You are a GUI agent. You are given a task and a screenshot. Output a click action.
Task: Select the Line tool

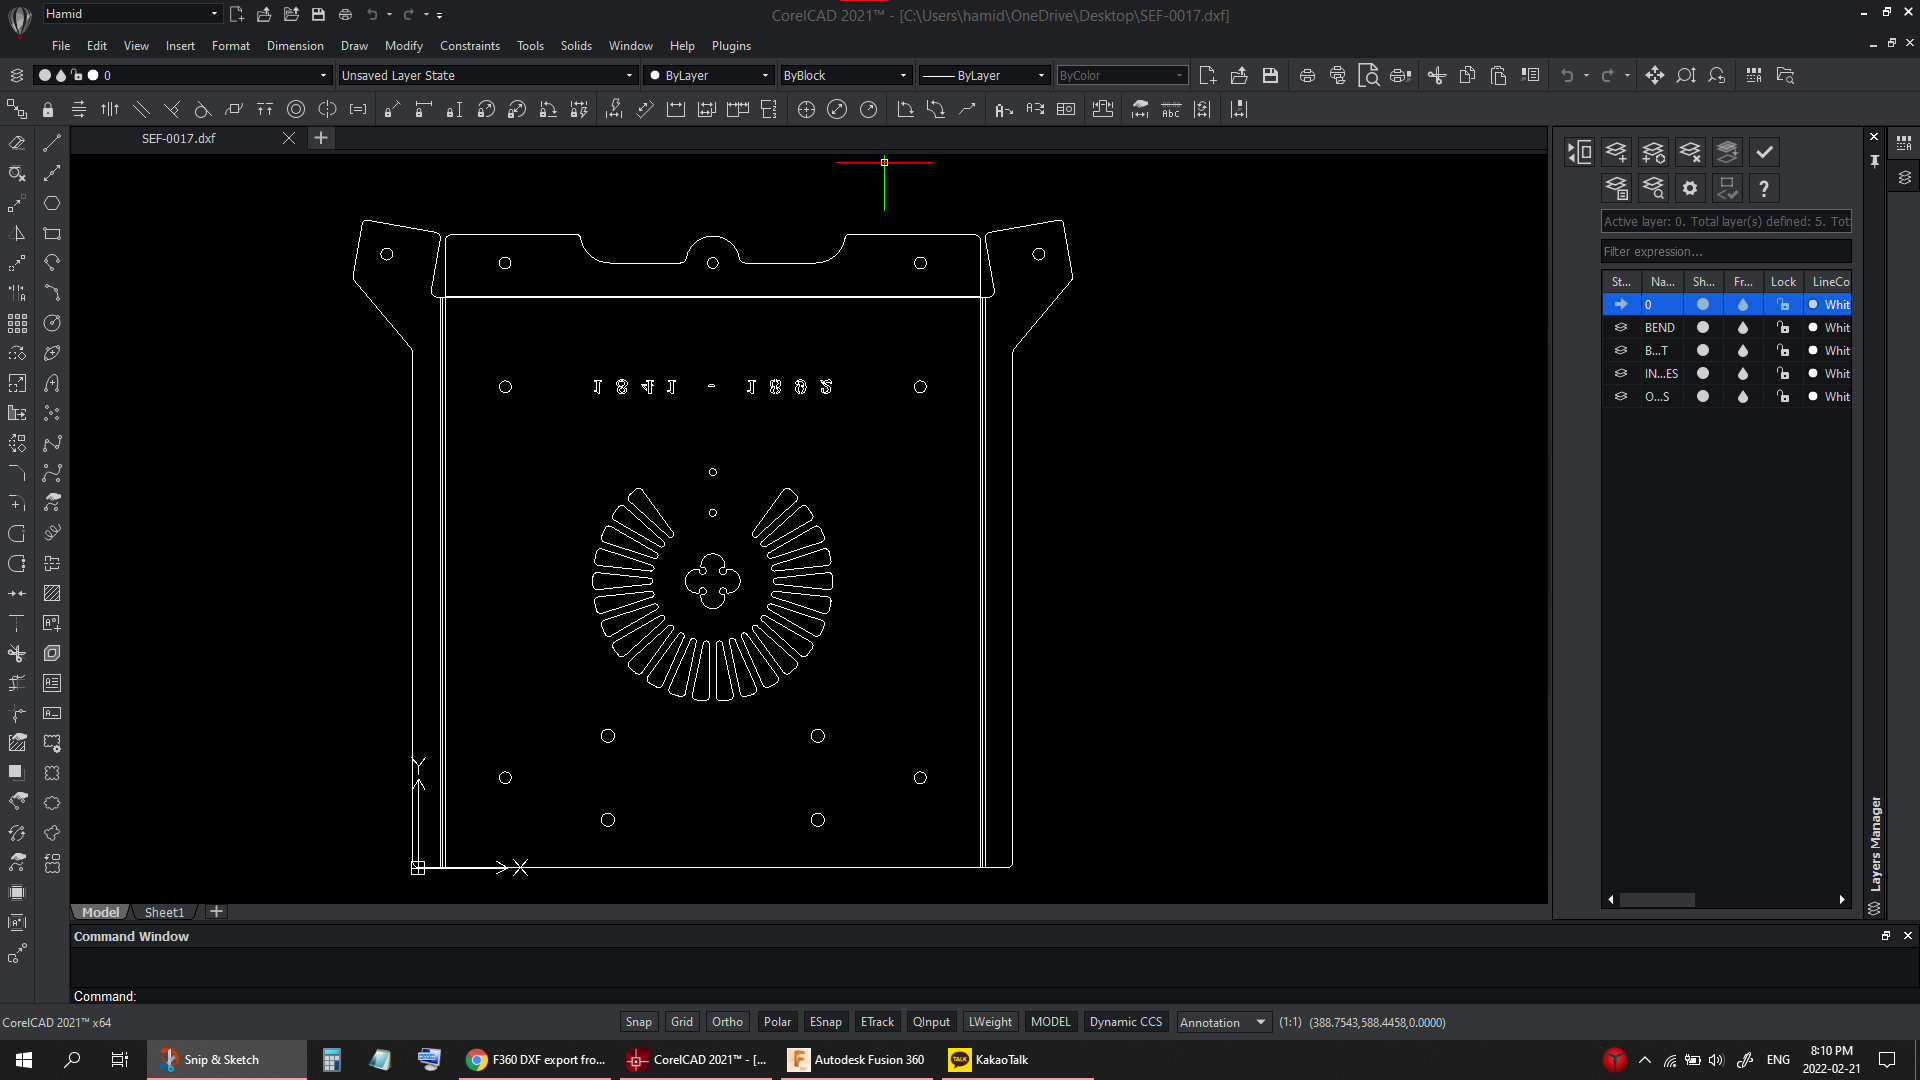click(x=52, y=143)
